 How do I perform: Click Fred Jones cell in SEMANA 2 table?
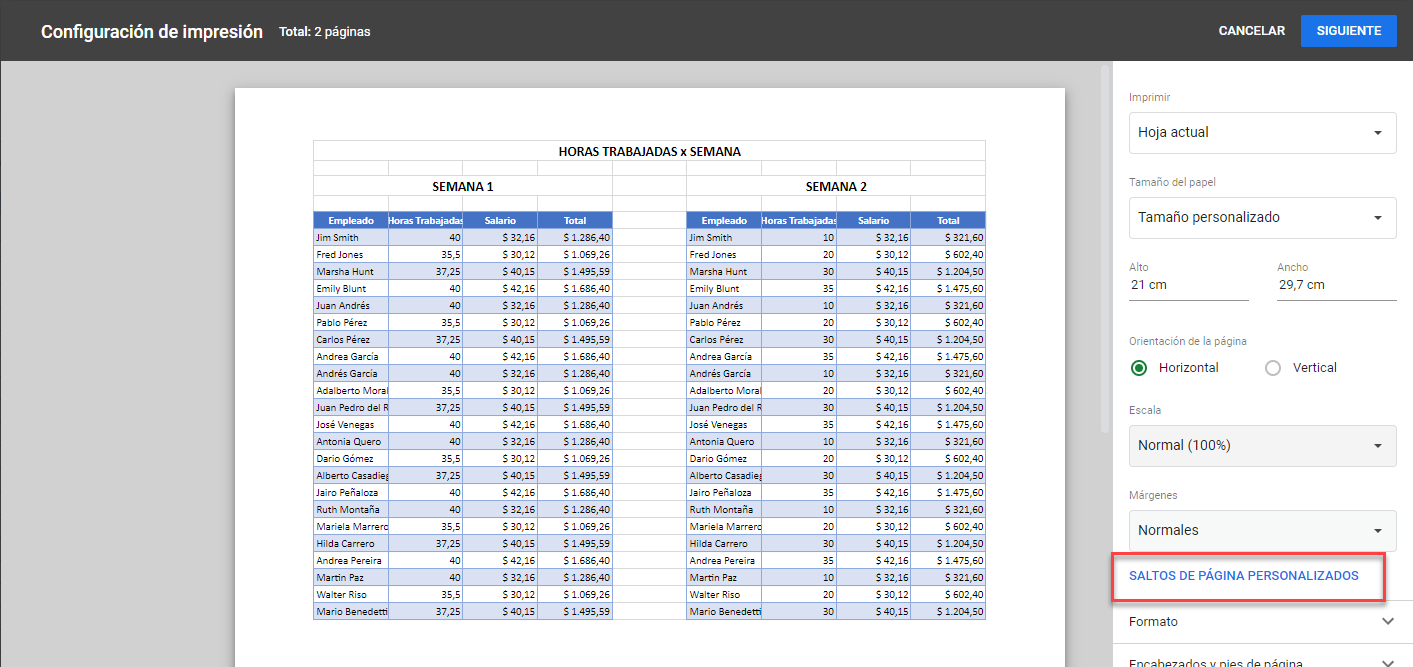[724, 254]
